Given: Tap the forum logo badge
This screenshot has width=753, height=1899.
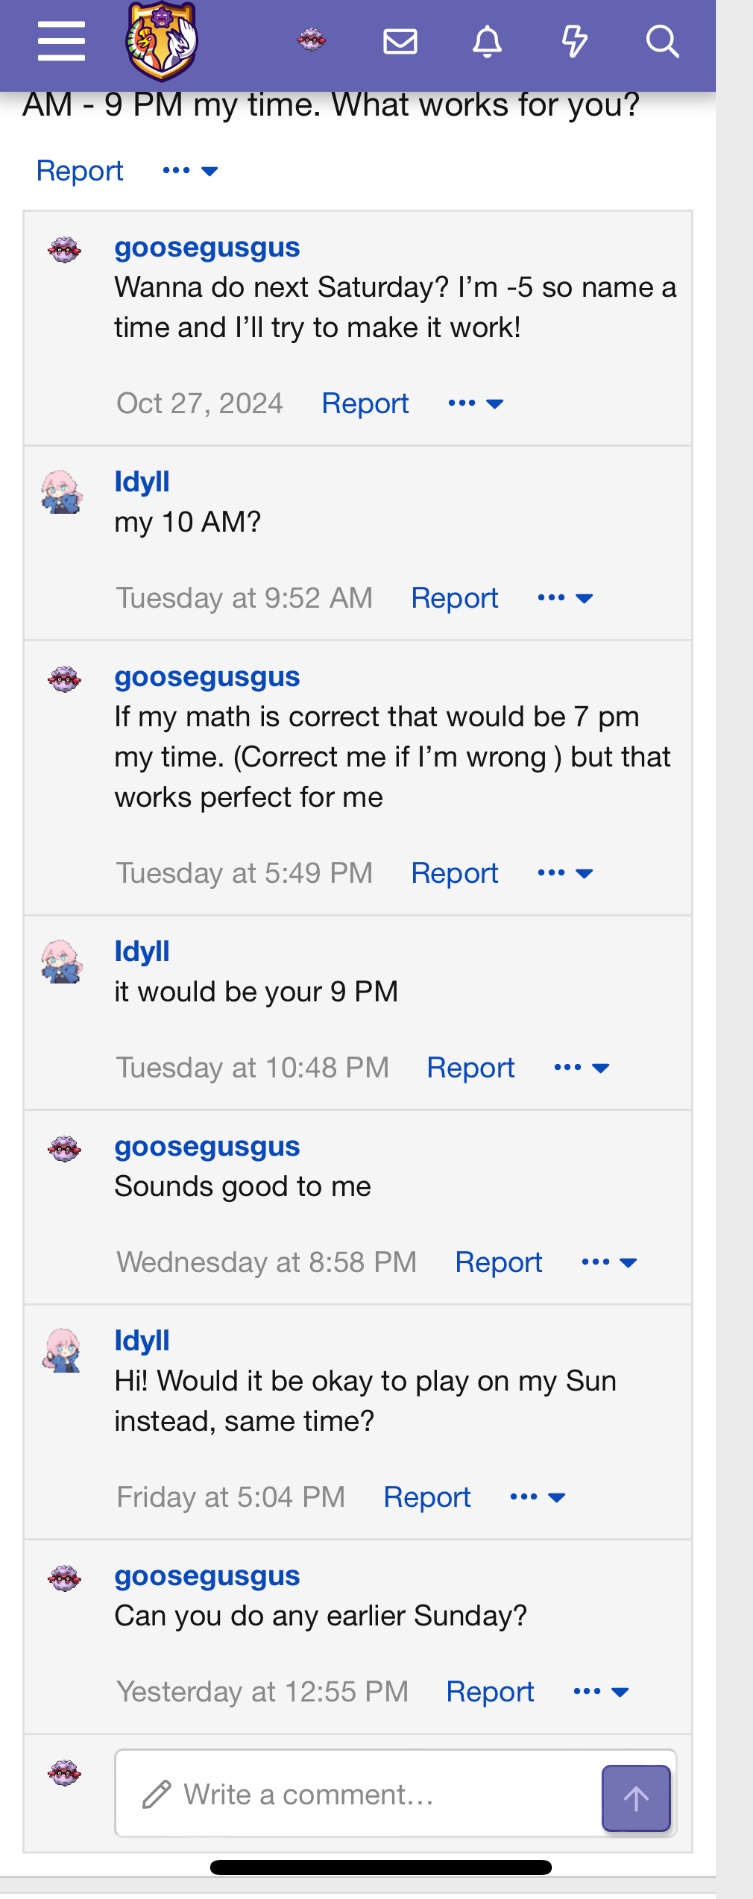Looking at the screenshot, I should pos(160,42).
